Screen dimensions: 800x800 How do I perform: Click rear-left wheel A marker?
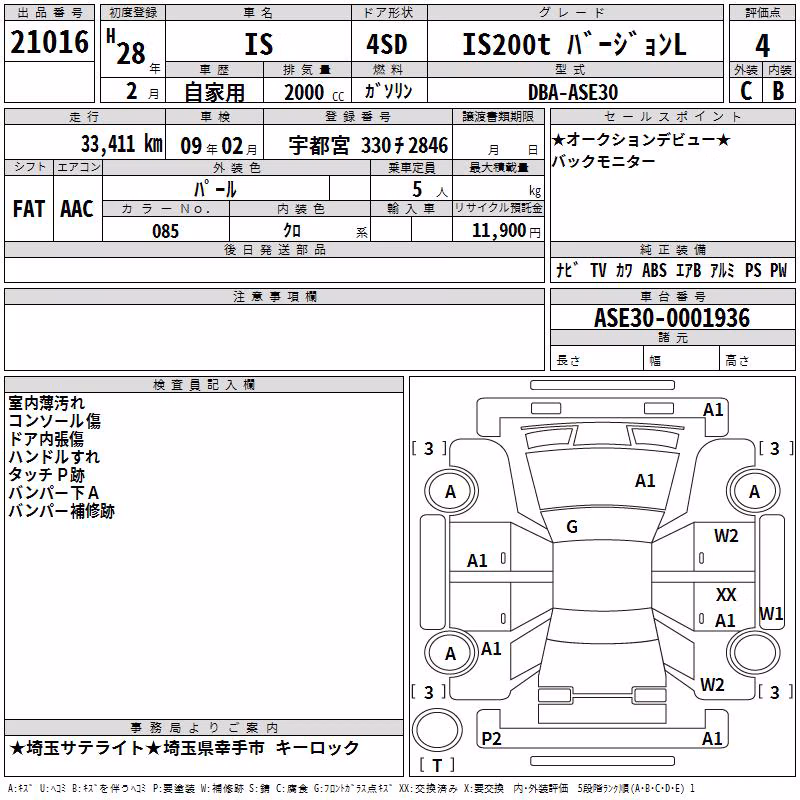(x=451, y=654)
